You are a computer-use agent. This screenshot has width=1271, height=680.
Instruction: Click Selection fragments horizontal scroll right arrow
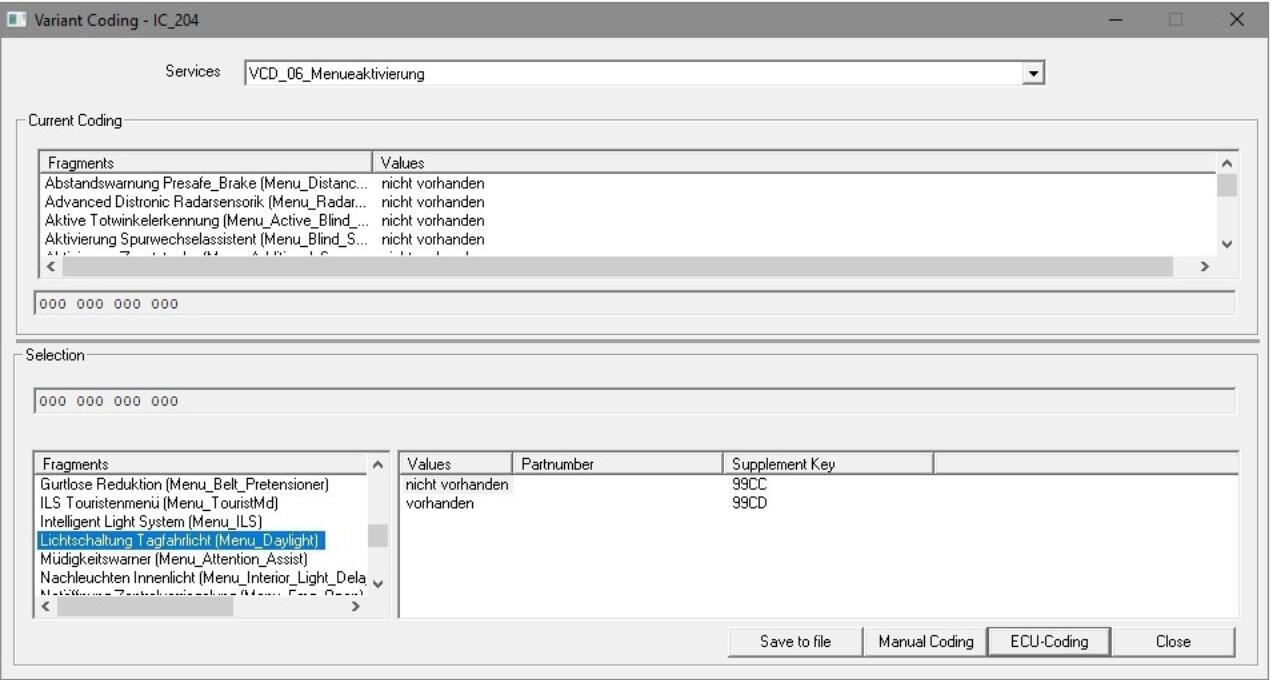coord(354,607)
